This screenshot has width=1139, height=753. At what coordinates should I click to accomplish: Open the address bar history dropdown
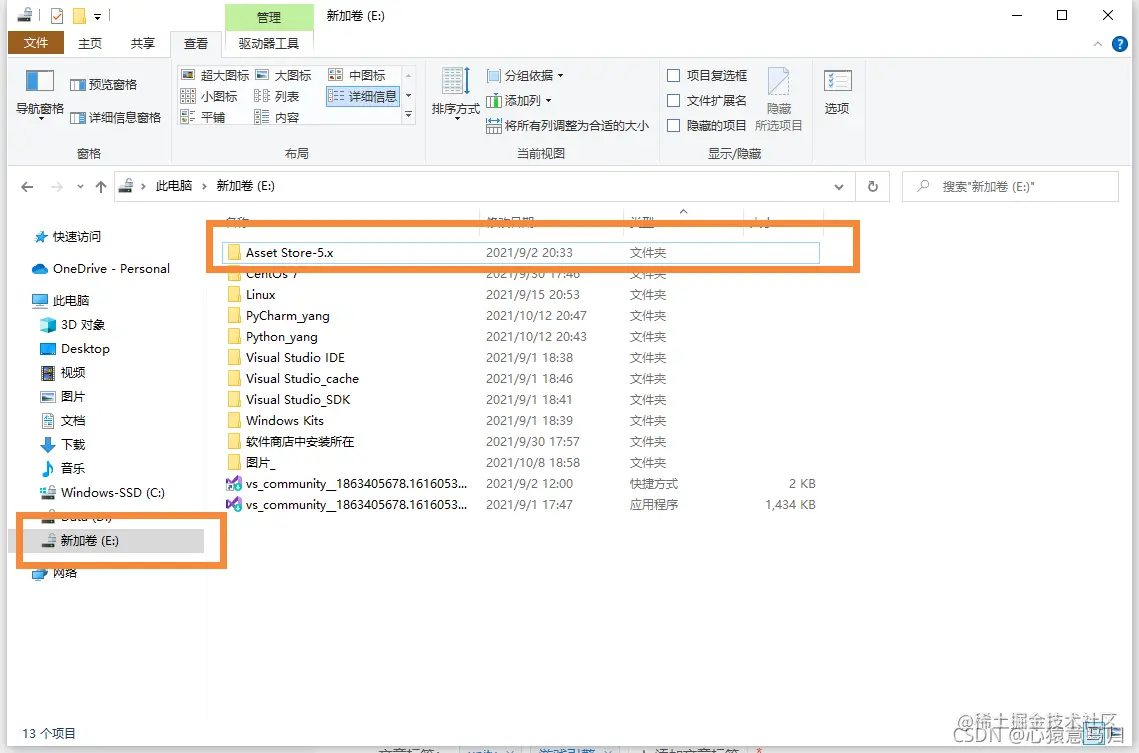point(839,187)
